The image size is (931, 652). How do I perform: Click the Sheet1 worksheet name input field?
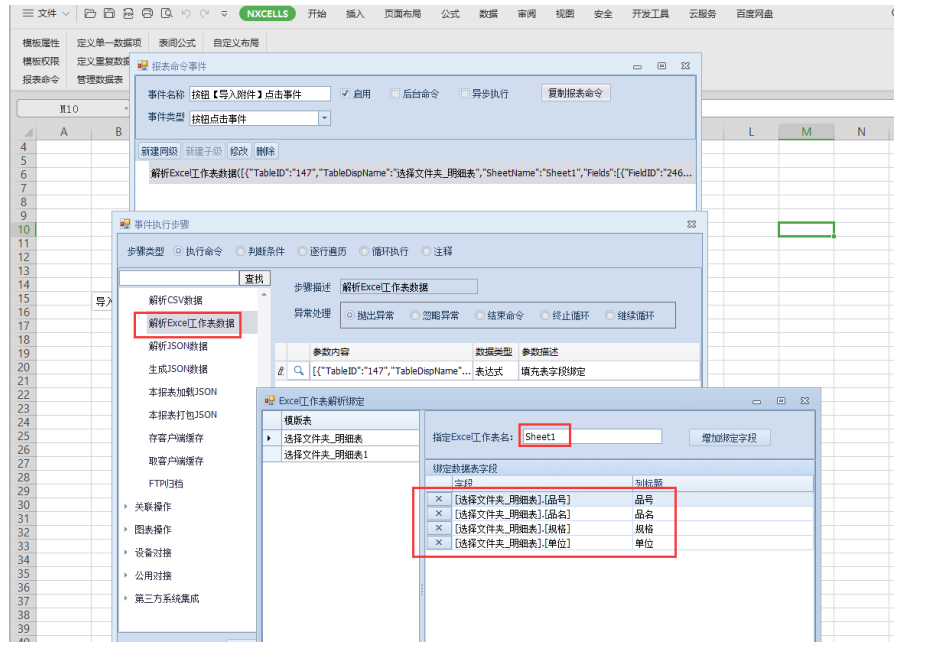click(x=591, y=437)
